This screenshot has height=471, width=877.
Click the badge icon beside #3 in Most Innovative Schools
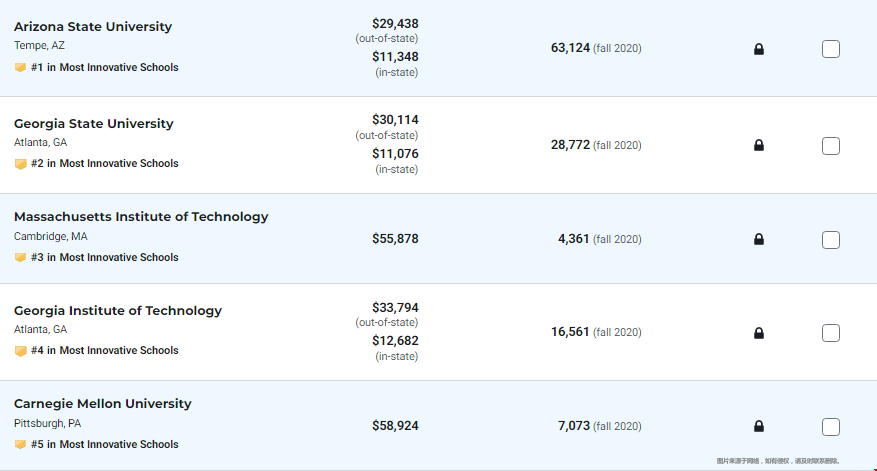tap(20, 258)
